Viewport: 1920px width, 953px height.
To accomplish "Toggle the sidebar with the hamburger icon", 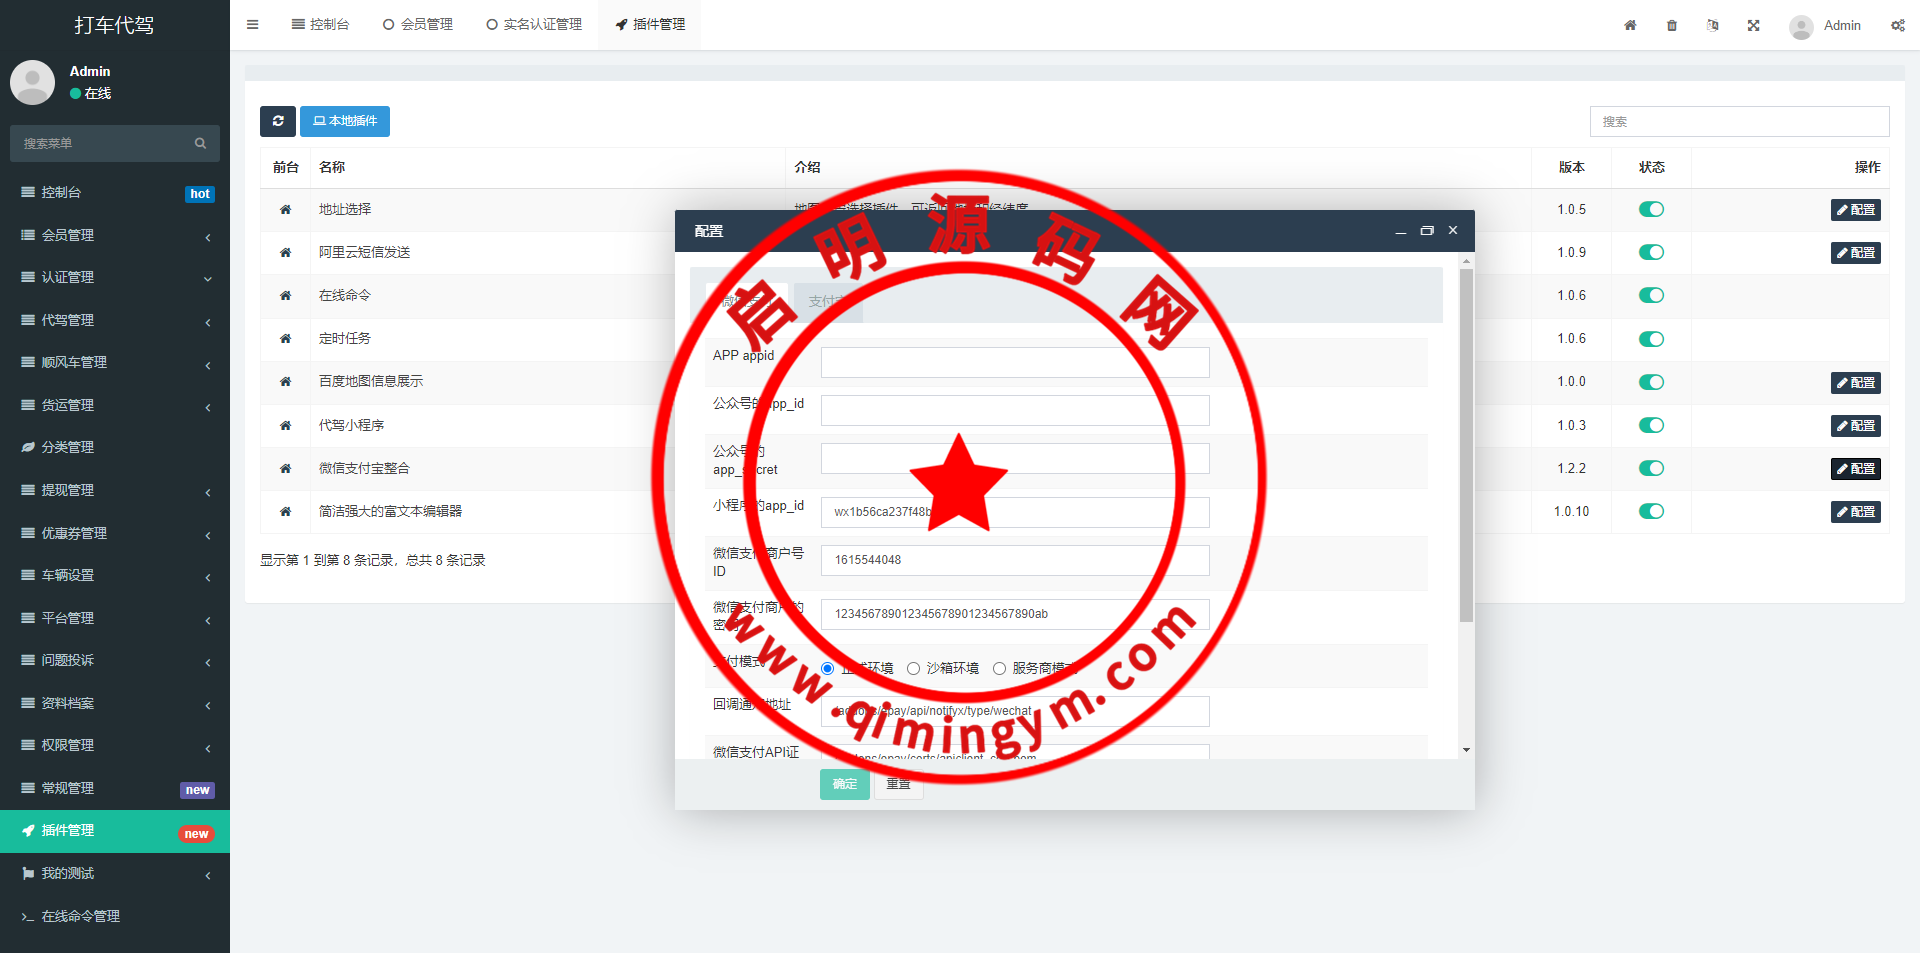I will coord(253,25).
